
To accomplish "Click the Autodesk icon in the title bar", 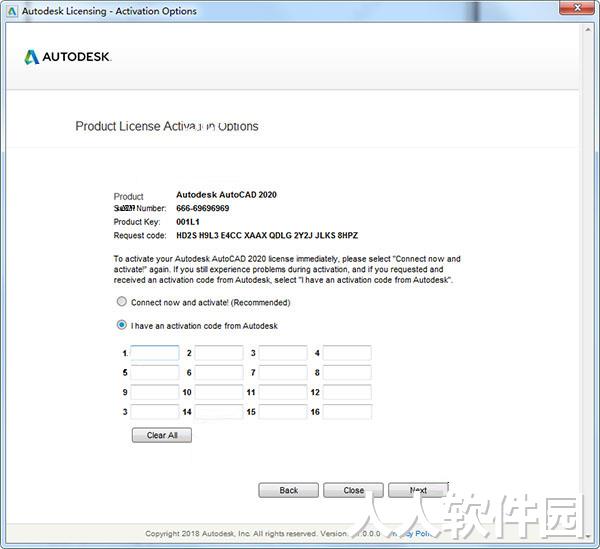I will pyautogui.click(x=12, y=11).
